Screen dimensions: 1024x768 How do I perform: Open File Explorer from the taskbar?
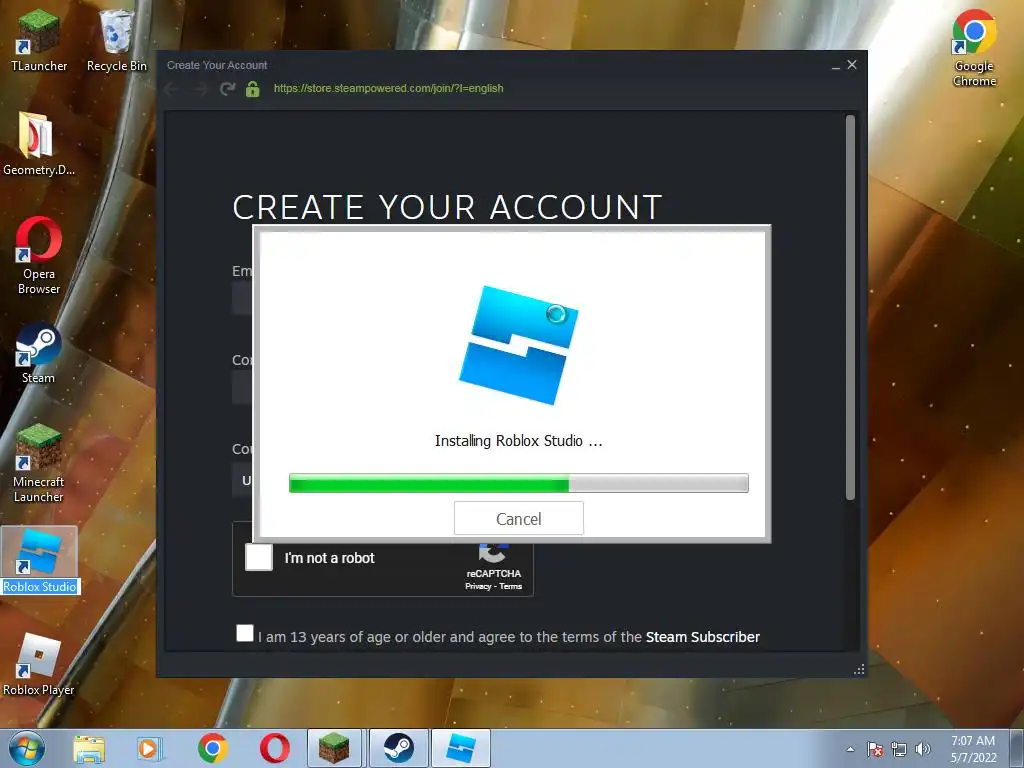(x=89, y=748)
